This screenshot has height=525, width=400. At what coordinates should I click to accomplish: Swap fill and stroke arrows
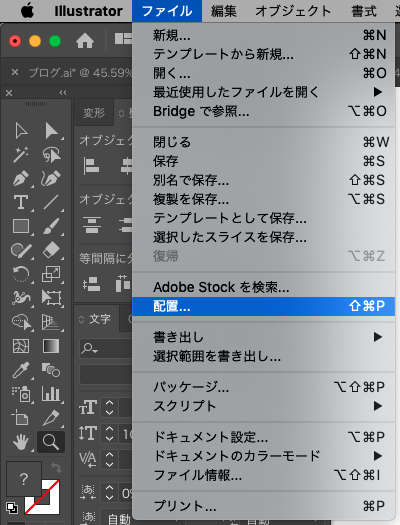[x=56, y=467]
